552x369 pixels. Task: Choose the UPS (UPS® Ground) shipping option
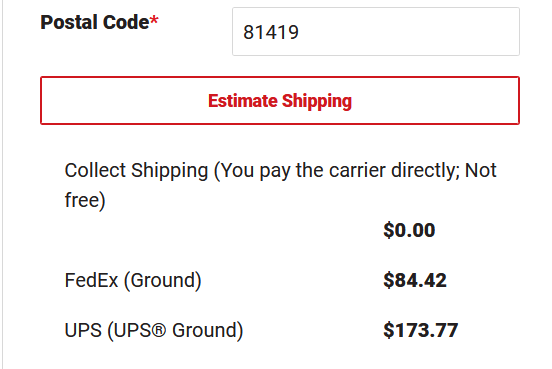pos(154,330)
